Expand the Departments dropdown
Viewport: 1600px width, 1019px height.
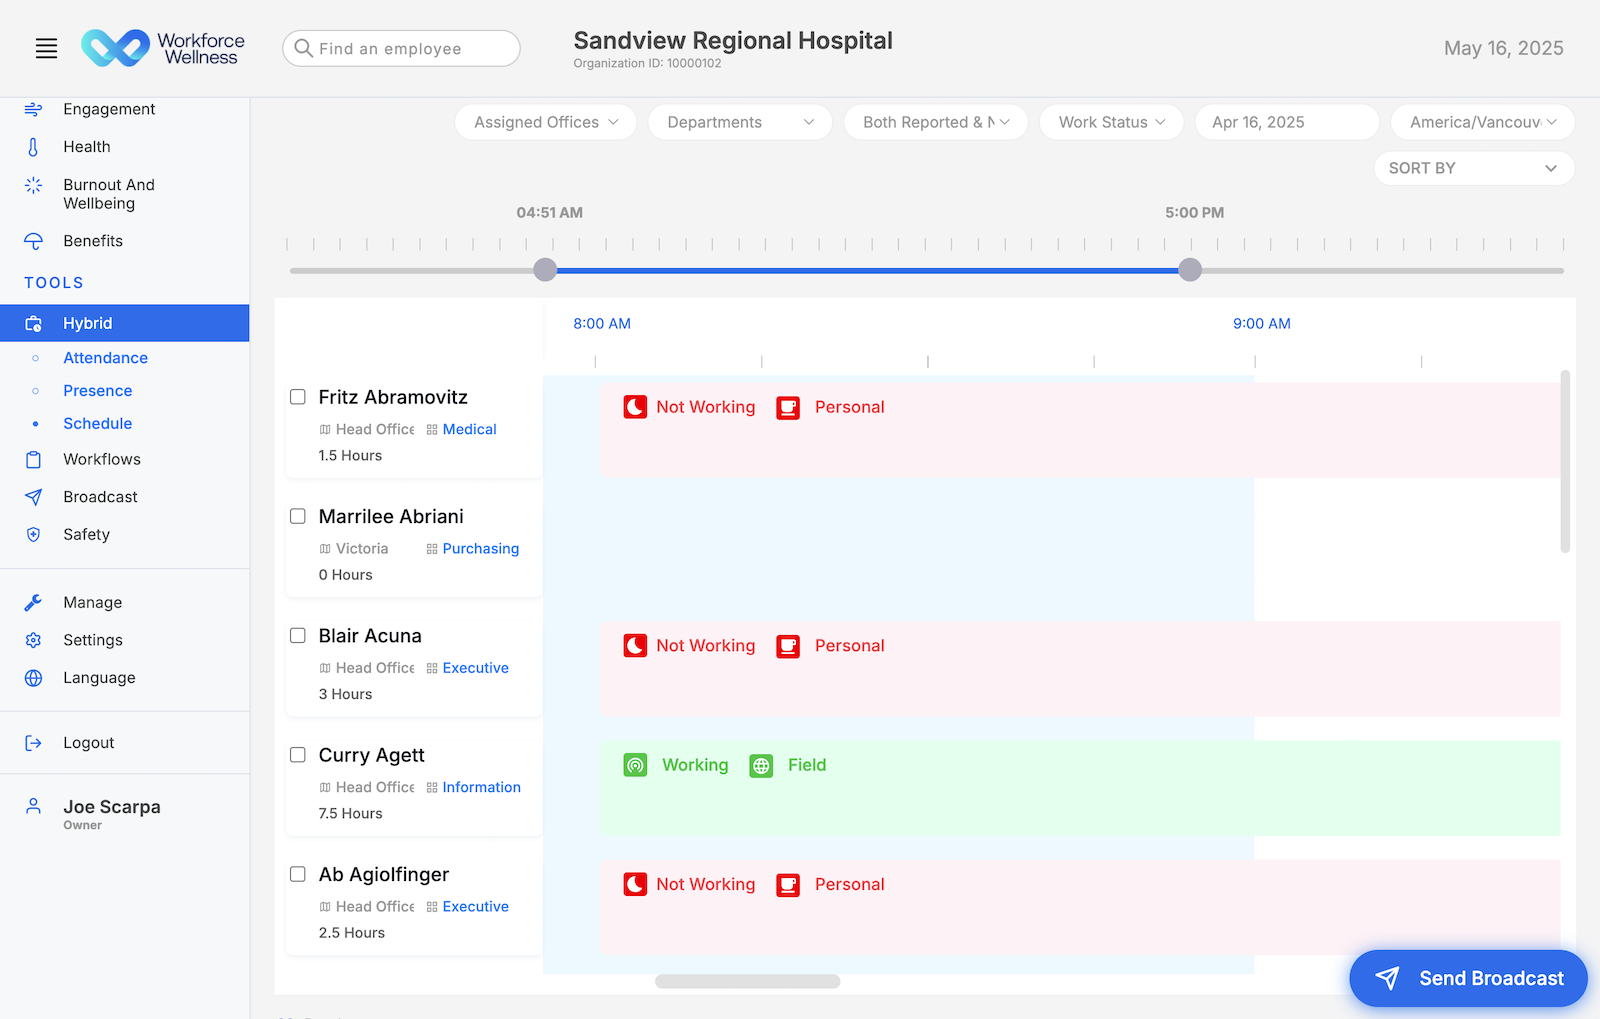[x=740, y=122]
